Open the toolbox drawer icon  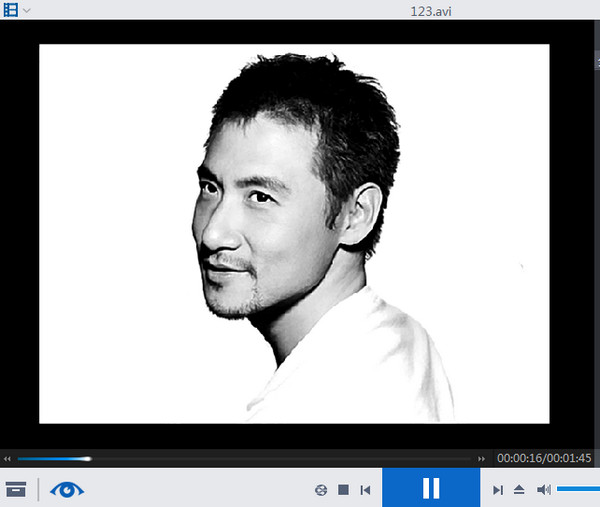[x=16, y=489]
